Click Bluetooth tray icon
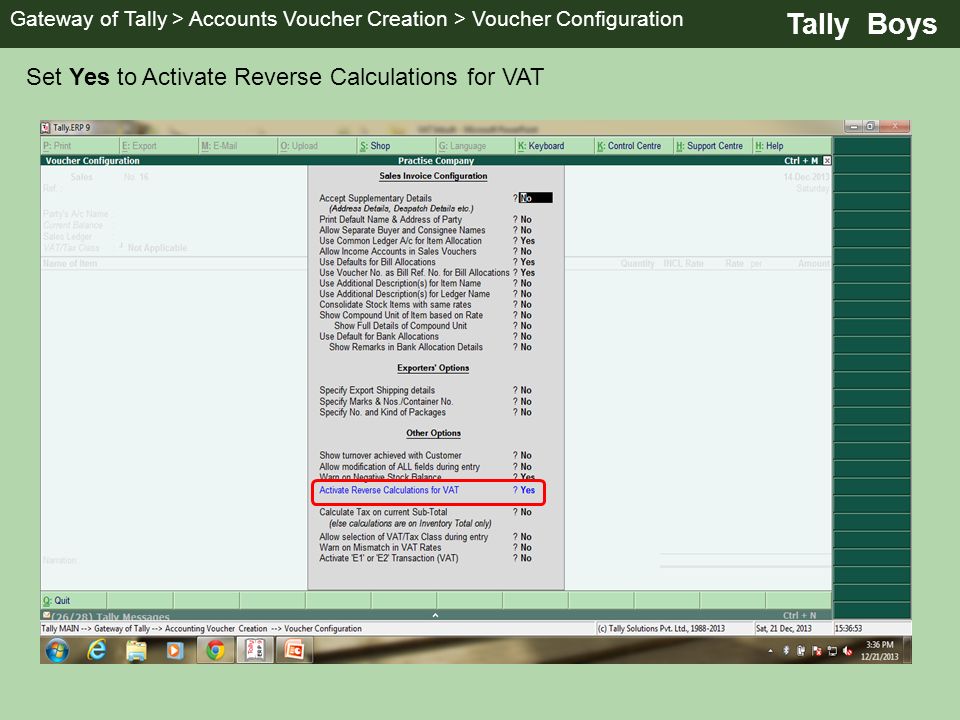This screenshot has height=720, width=960. click(786, 651)
